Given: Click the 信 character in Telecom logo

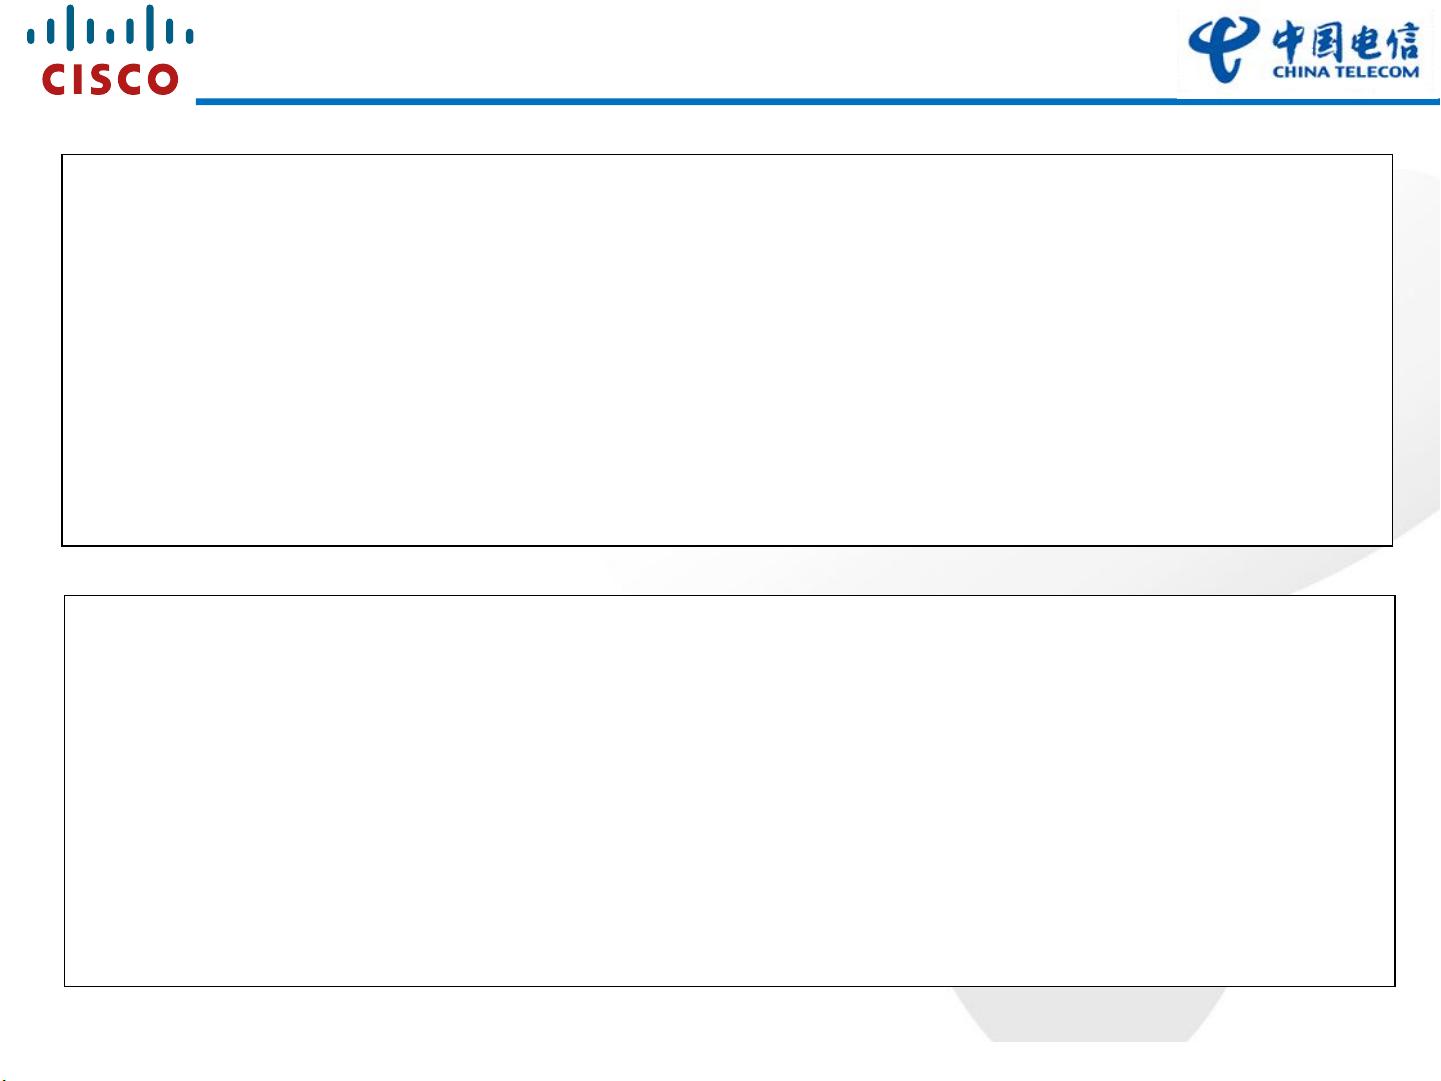Looking at the screenshot, I should (x=1402, y=43).
